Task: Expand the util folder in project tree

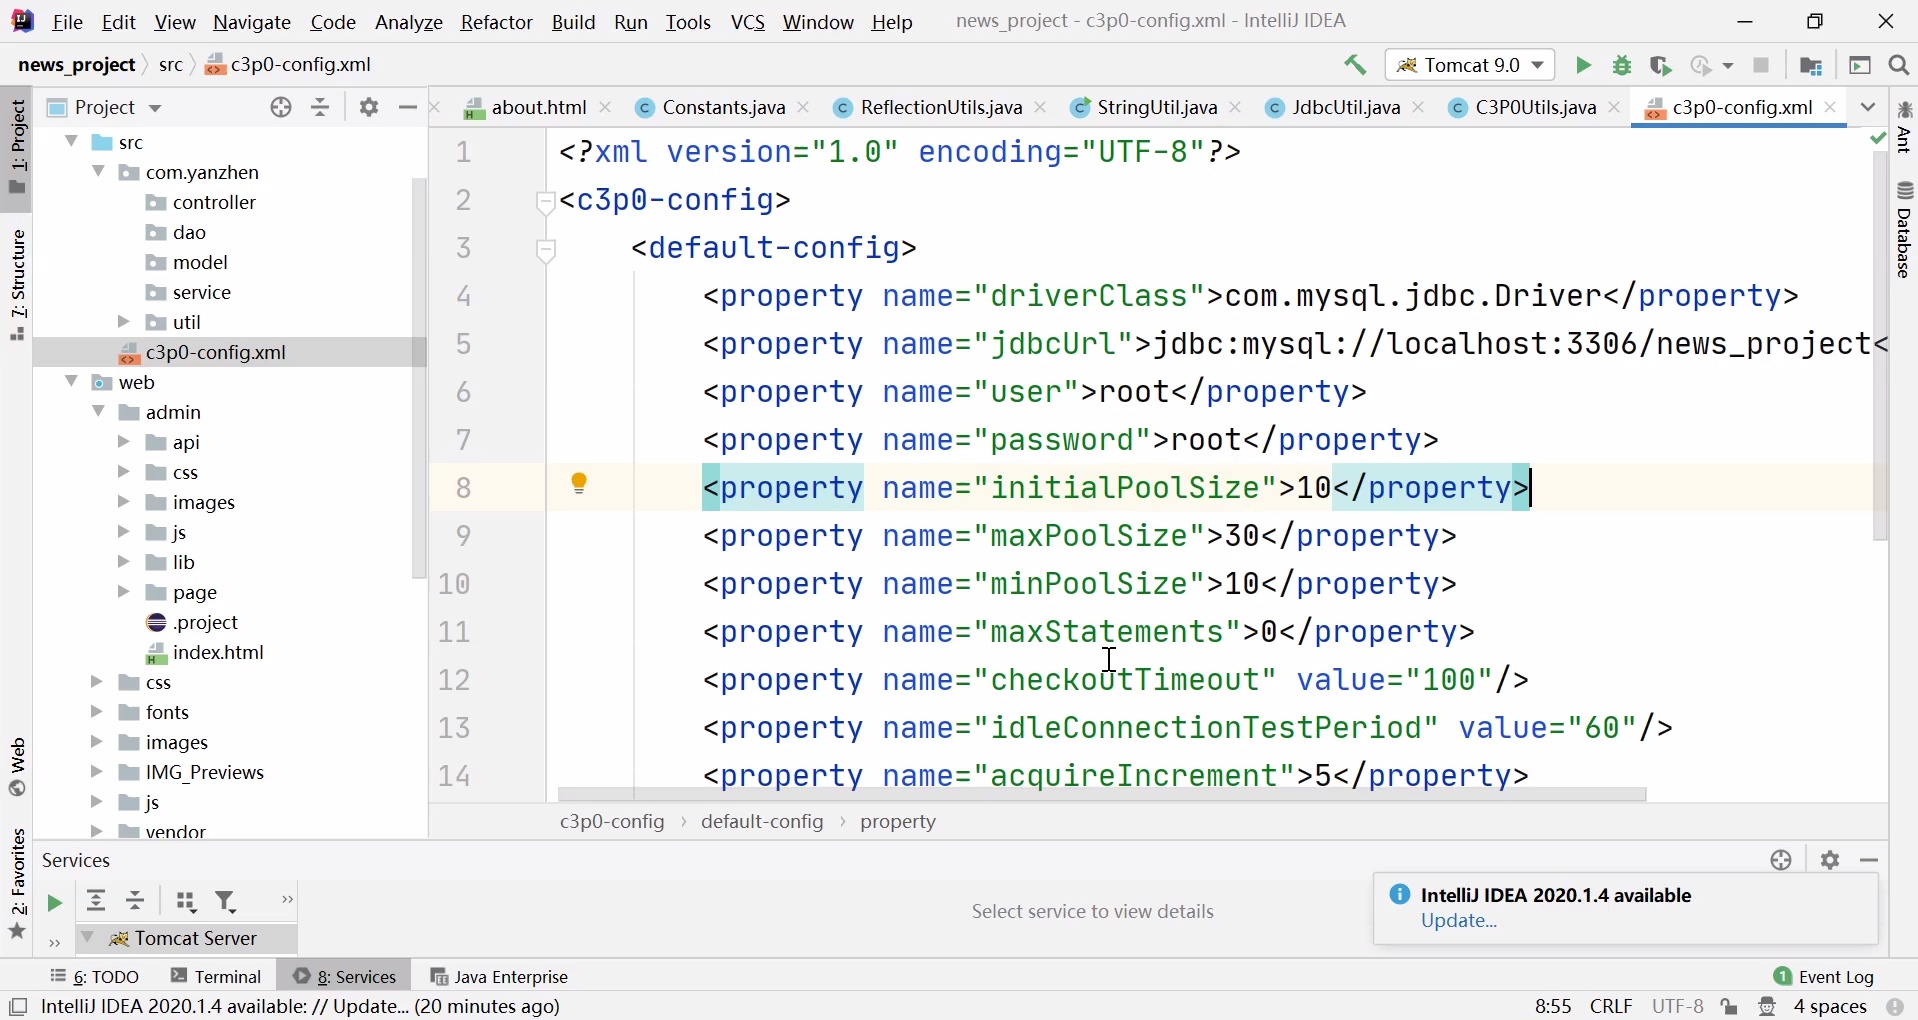Action: click(x=124, y=322)
